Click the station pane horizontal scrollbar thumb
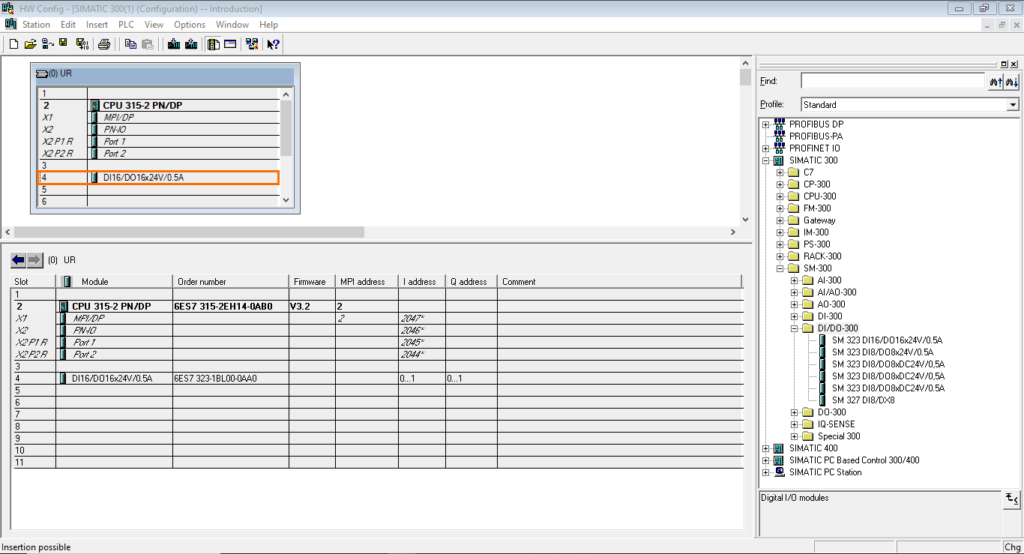 (x=189, y=232)
